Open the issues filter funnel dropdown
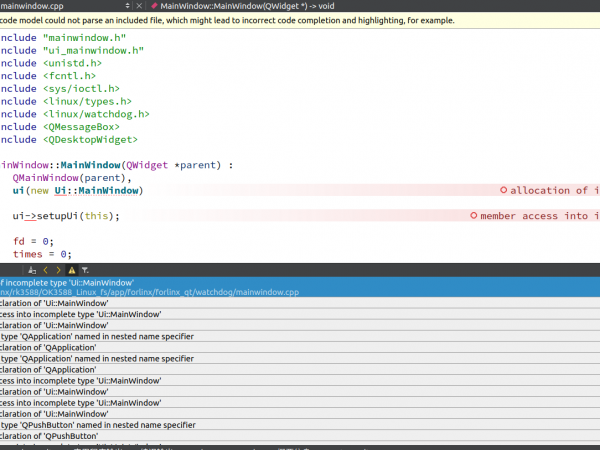The image size is (600, 450). click(85, 270)
